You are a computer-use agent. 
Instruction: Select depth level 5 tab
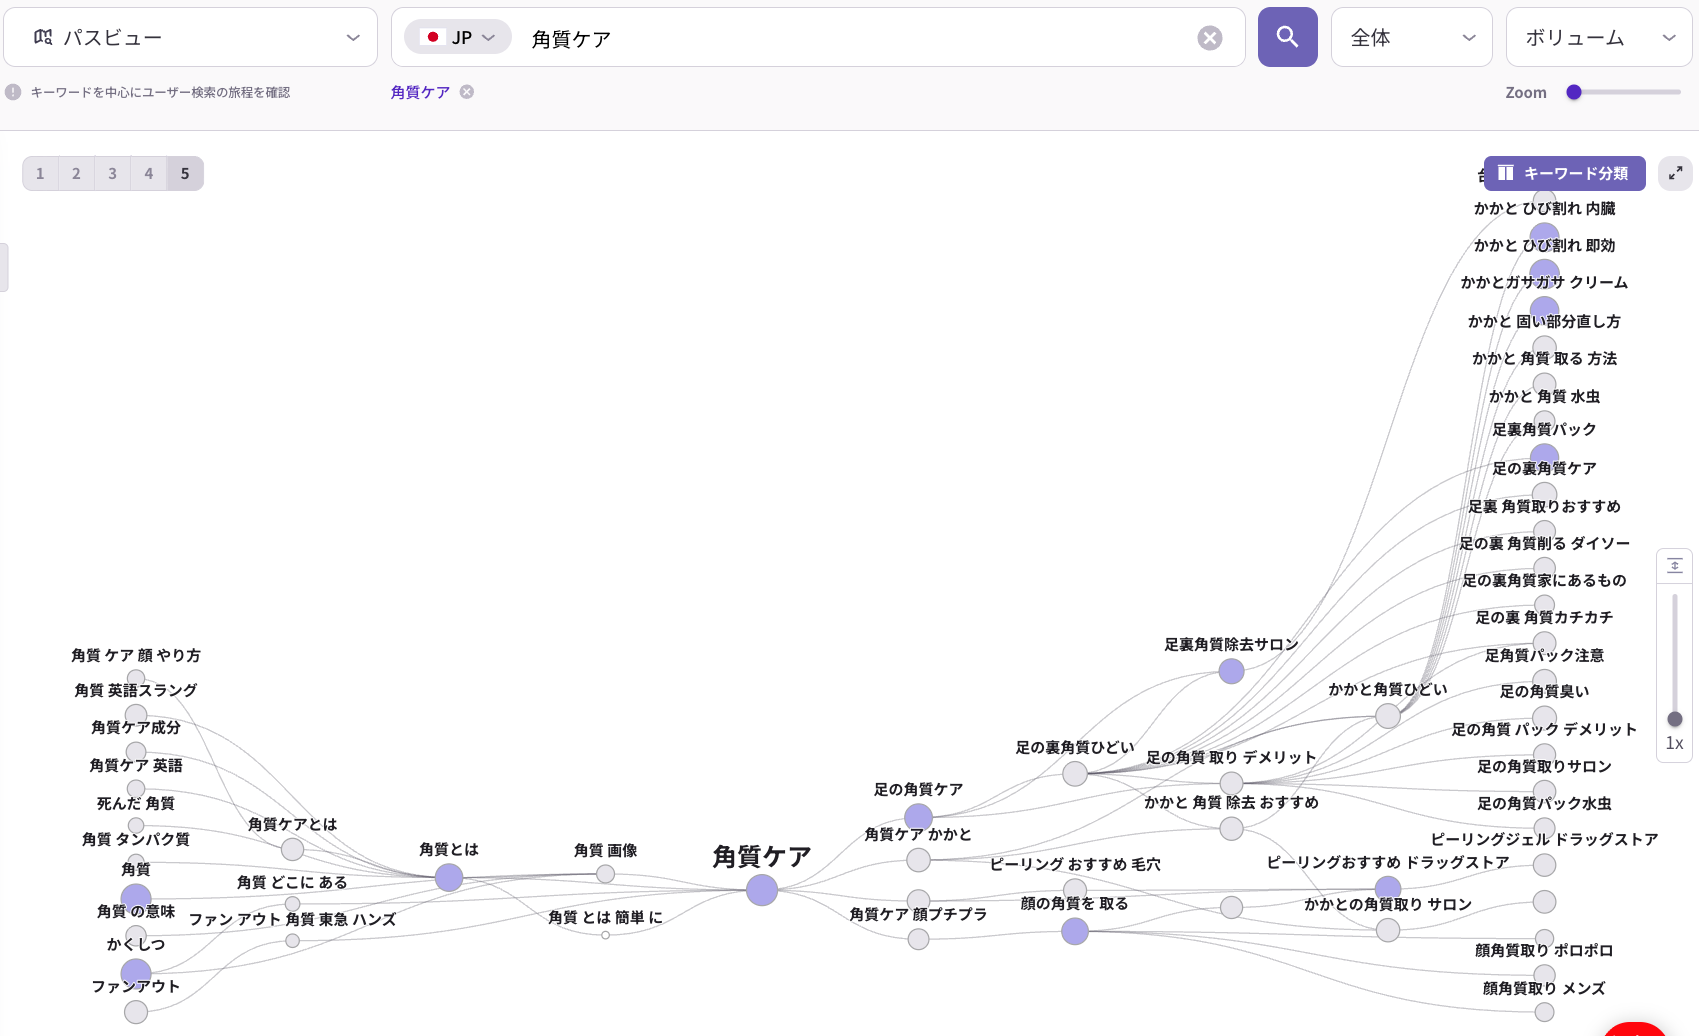pos(185,173)
